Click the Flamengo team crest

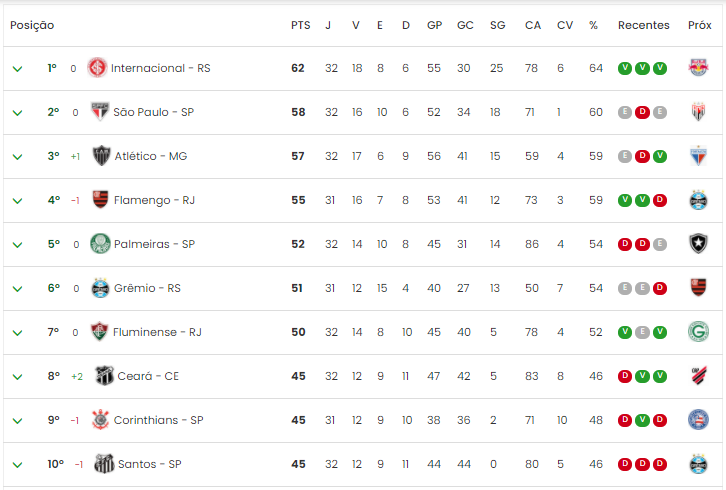pyautogui.click(x=100, y=200)
